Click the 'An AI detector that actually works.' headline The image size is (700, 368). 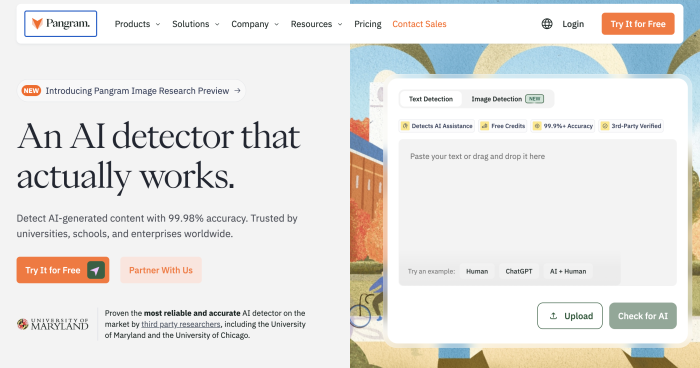pos(158,156)
